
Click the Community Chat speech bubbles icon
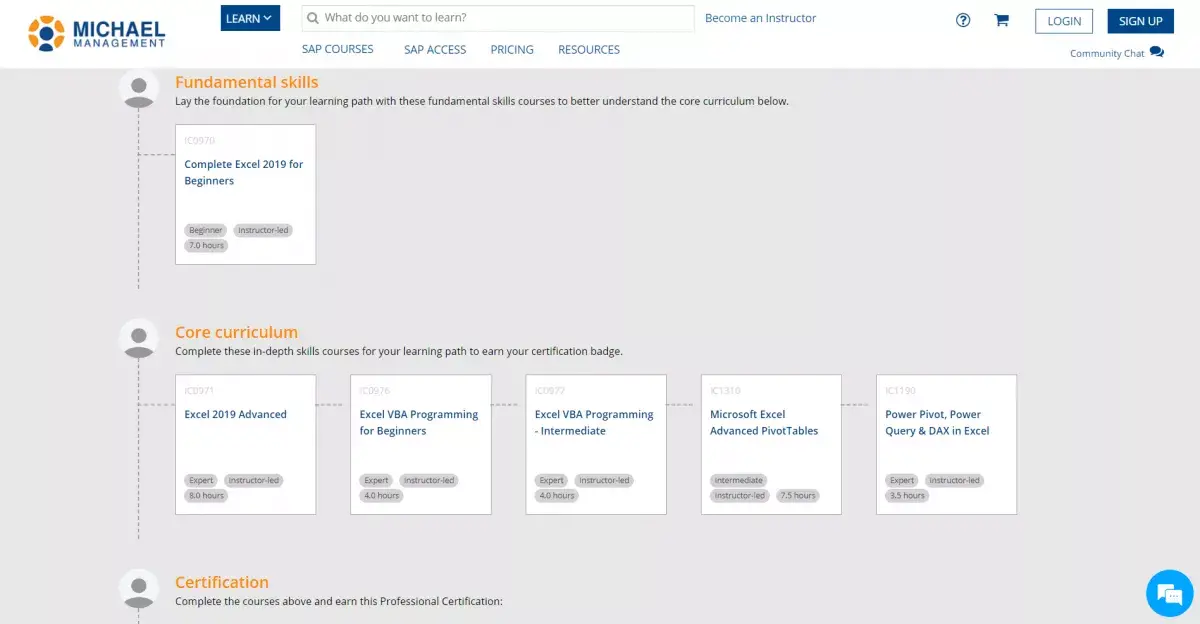[1157, 52]
